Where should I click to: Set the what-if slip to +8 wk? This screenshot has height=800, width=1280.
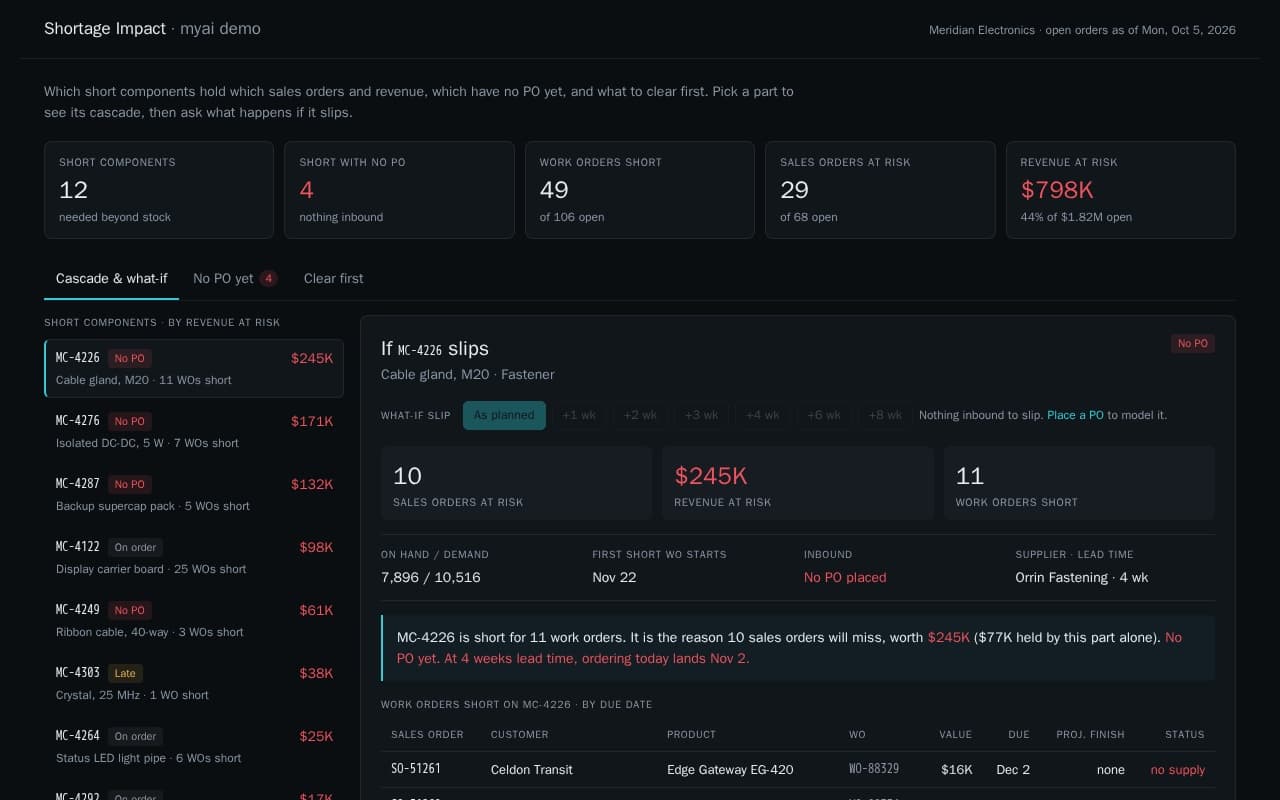(x=885, y=415)
